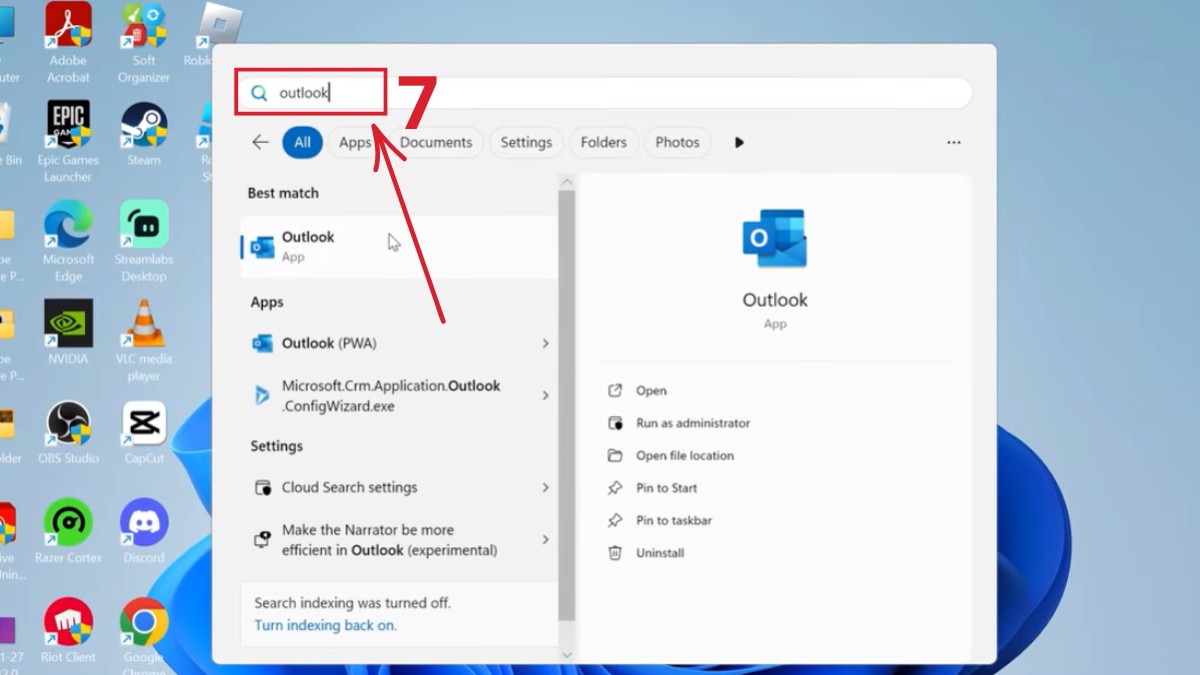The height and width of the screenshot is (675, 1200).
Task: Open CapCut desktop shortcut
Action: (144, 432)
